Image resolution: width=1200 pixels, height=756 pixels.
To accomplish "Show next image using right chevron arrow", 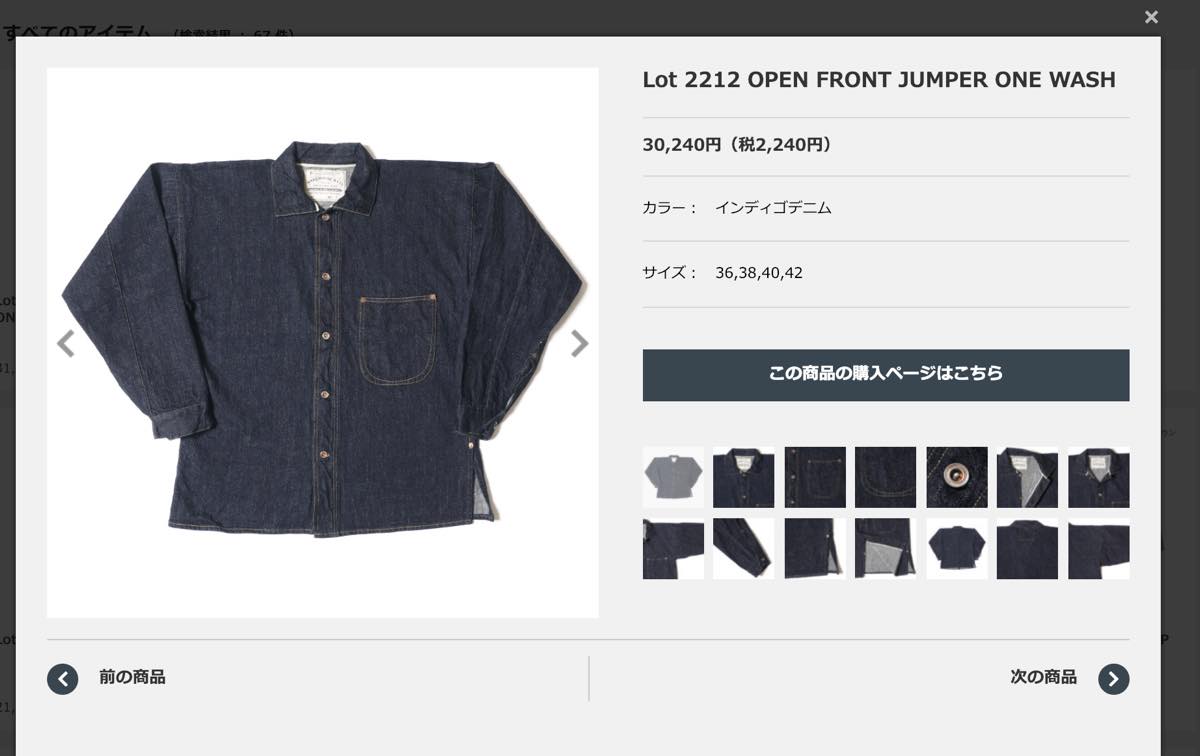I will click(579, 343).
